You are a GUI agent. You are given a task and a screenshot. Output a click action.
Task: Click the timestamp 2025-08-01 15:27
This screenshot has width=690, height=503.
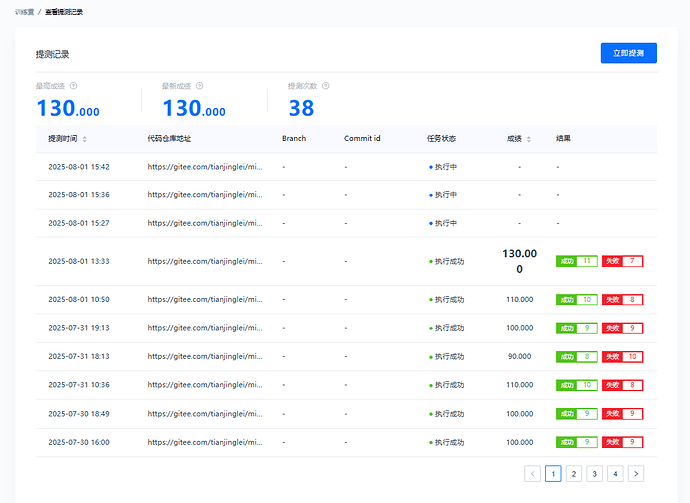[79, 223]
